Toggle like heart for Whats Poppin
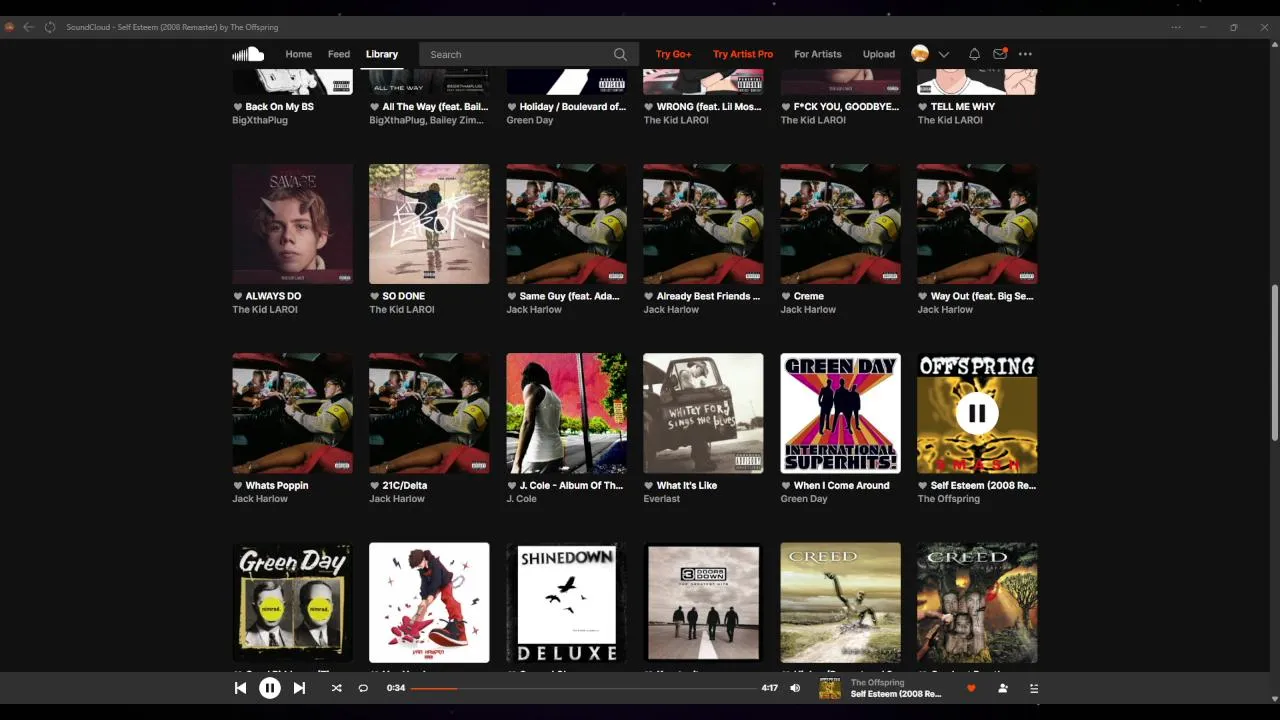The width and height of the screenshot is (1280, 720). click(238, 486)
